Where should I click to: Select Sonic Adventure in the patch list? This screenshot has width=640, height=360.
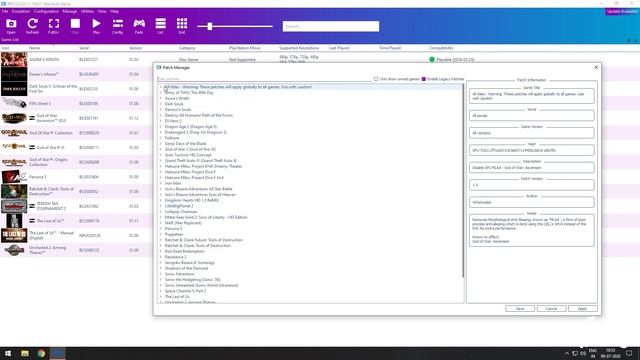179,274
